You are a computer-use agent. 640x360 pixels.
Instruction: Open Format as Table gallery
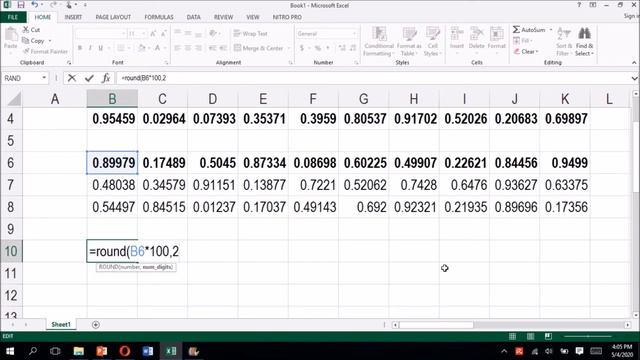tap(409, 41)
